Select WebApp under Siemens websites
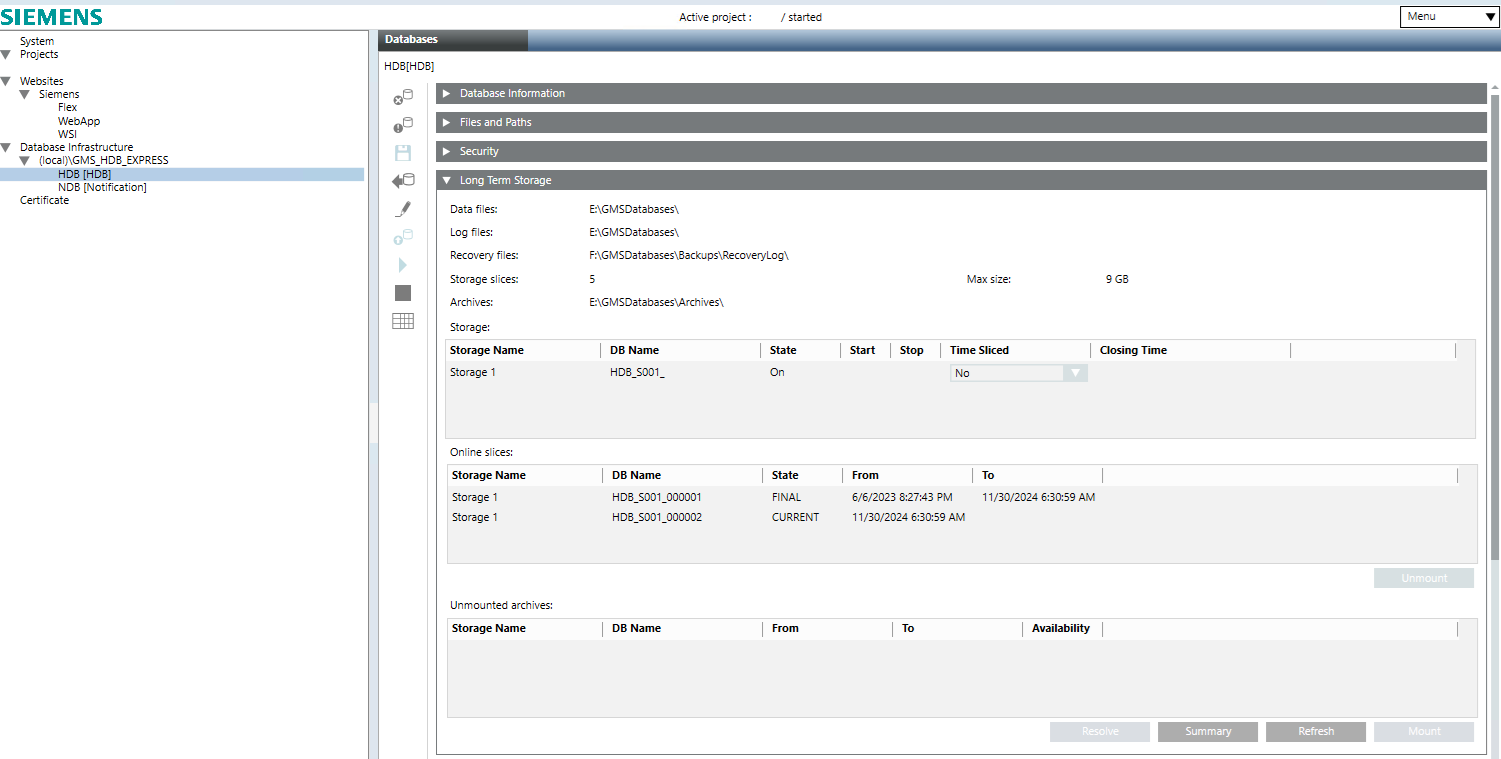The width and height of the screenshot is (1501, 759). [x=79, y=121]
